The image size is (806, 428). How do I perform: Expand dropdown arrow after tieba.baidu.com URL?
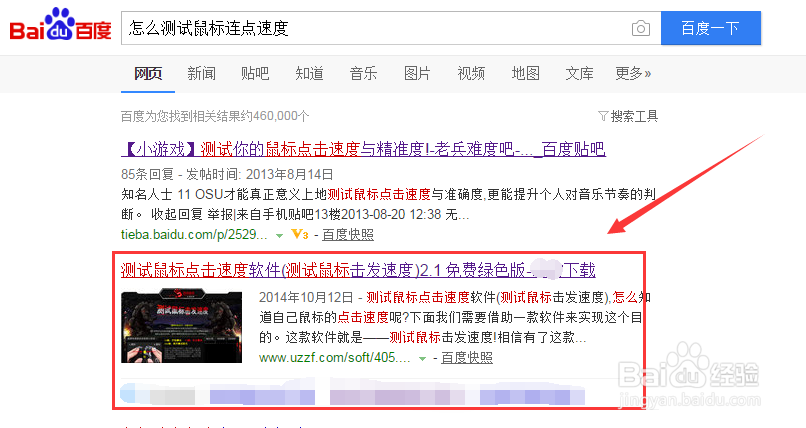tap(279, 236)
